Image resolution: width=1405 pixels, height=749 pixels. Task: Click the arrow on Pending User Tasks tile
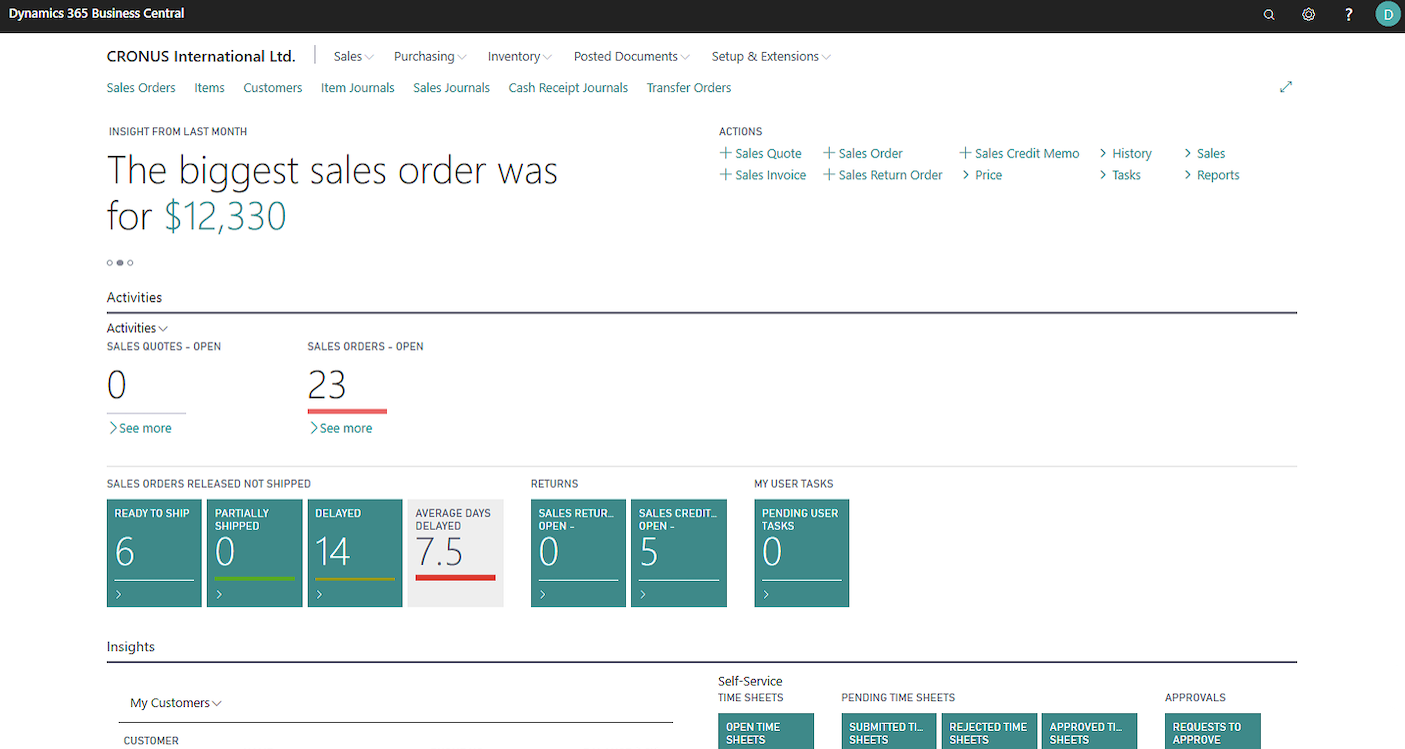pos(766,594)
